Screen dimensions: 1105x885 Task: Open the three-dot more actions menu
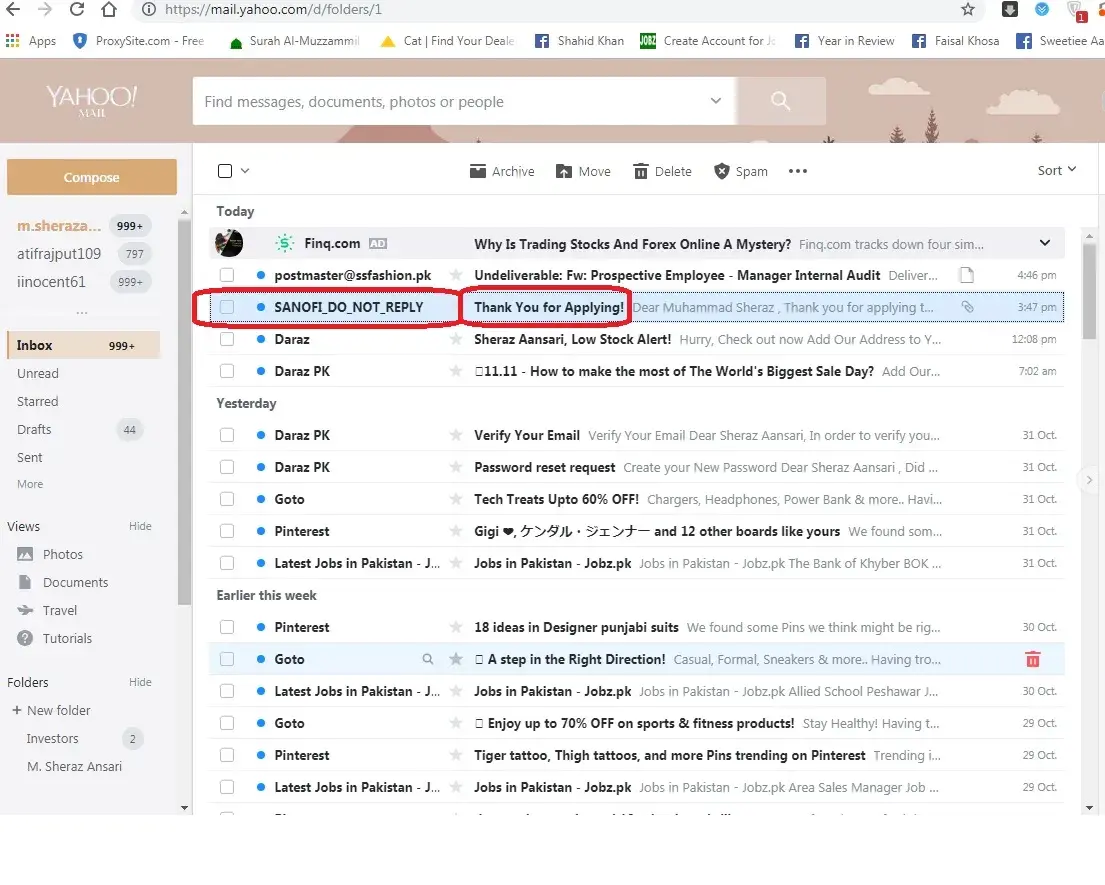pyautogui.click(x=797, y=171)
